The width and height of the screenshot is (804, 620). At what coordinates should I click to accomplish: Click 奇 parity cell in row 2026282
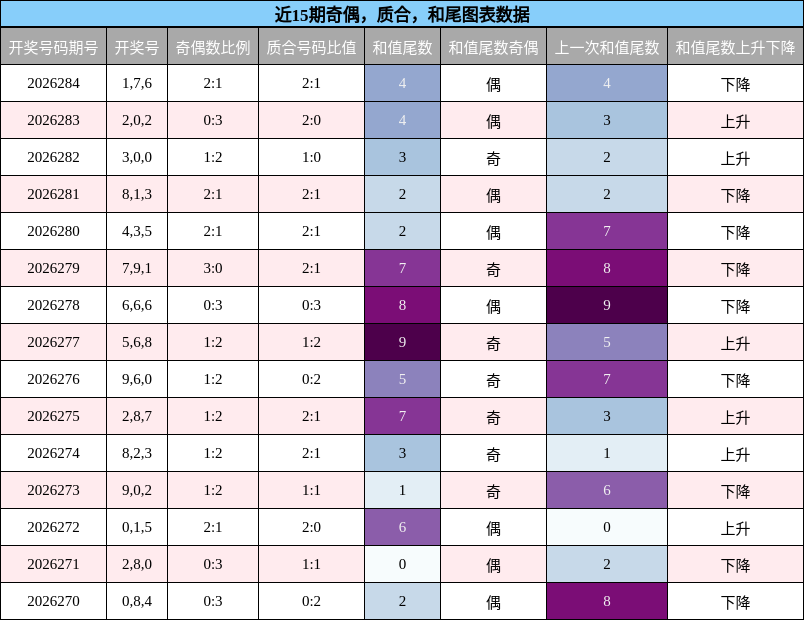(493, 158)
